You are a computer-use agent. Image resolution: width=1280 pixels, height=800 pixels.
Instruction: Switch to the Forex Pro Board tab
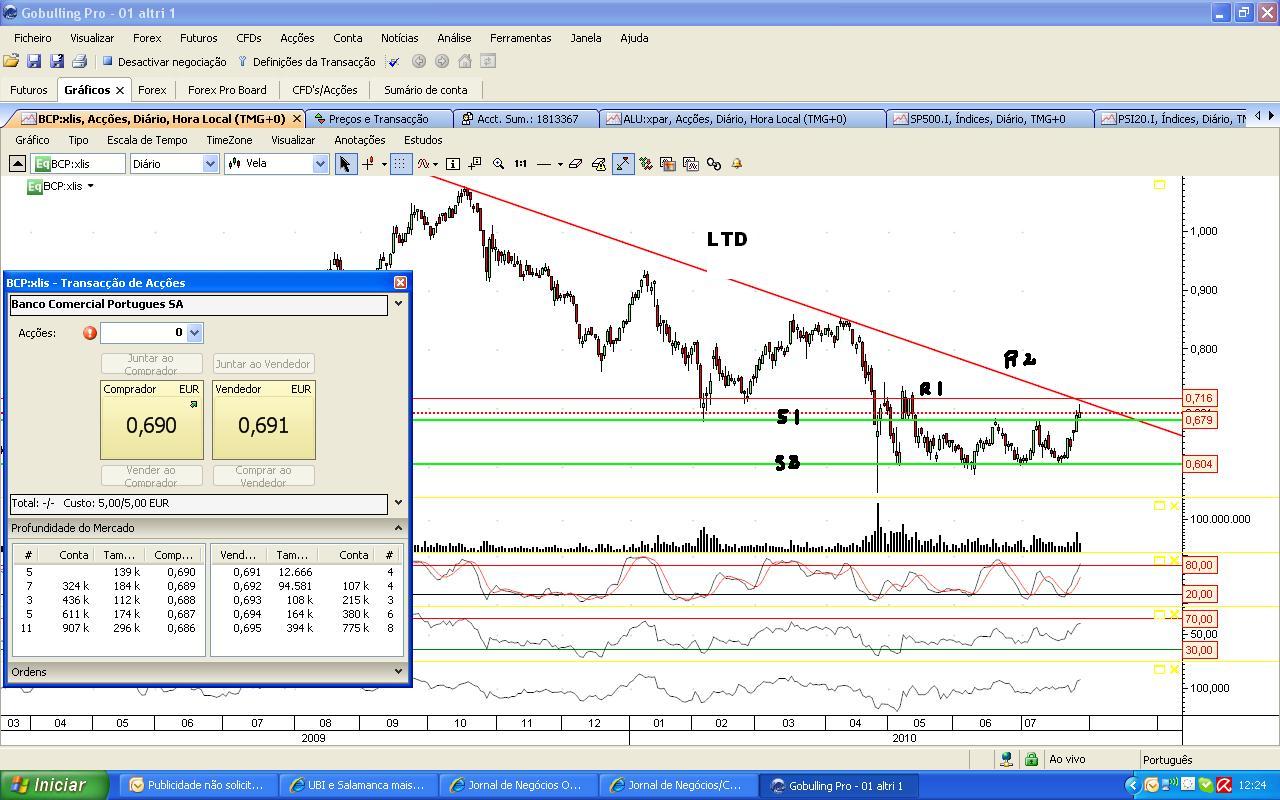(x=227, y=90)
